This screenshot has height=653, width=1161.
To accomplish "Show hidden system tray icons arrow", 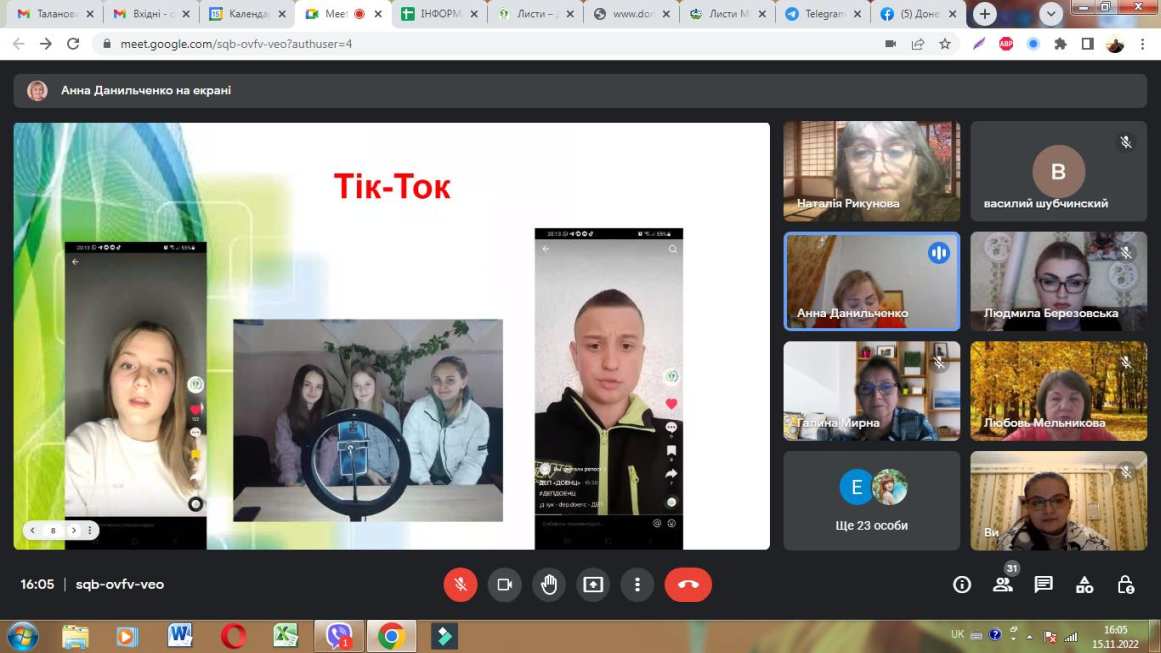I will point(1029,636).
